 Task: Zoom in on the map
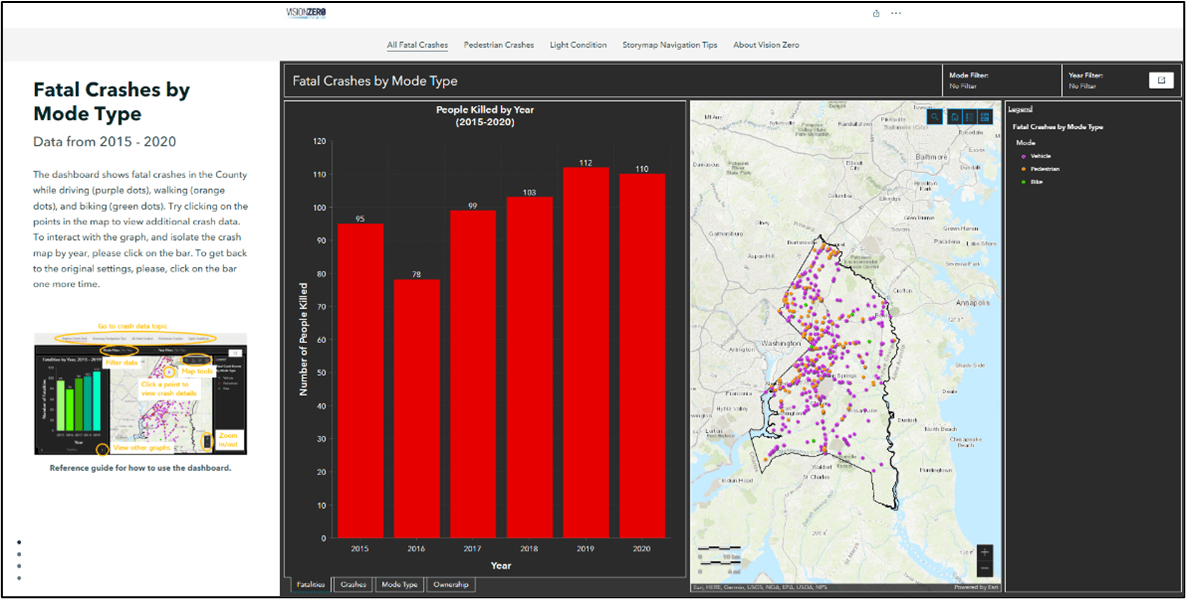coord(985,552)
